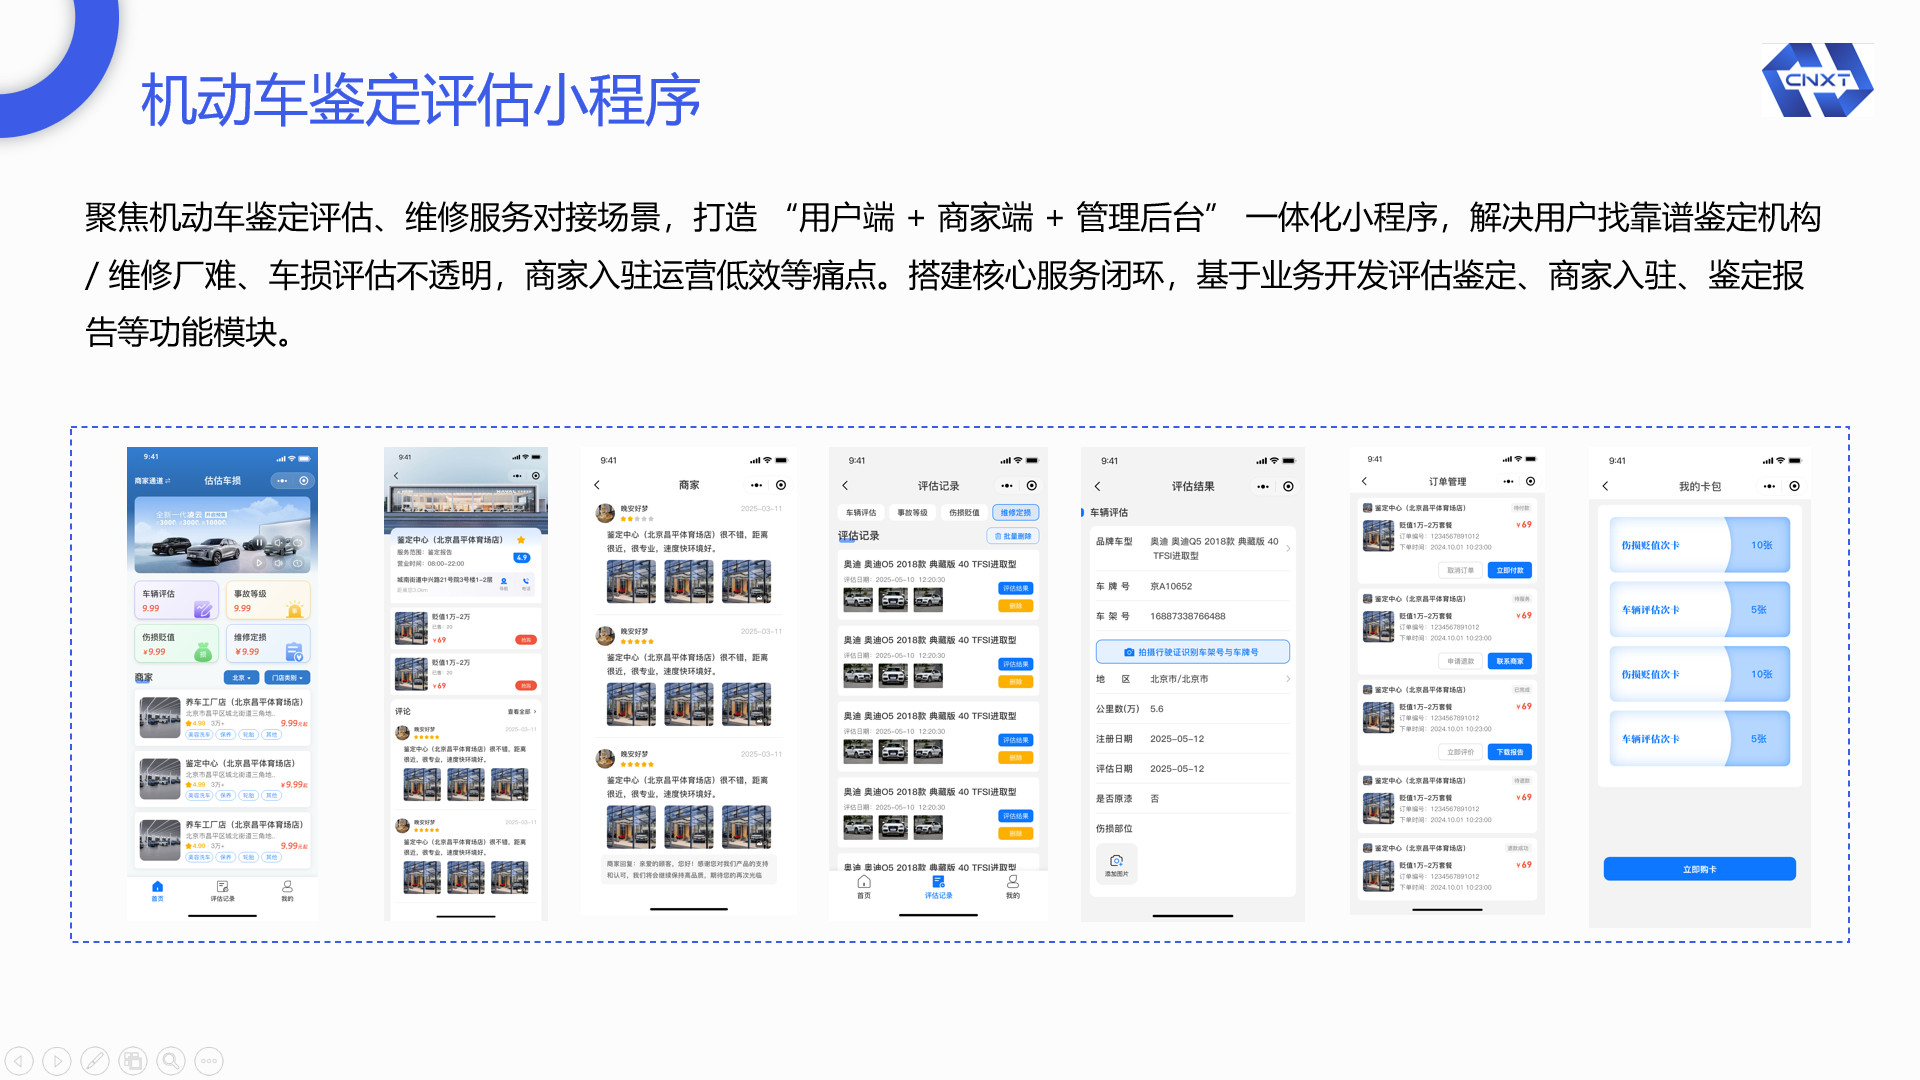
Task: Open the more options ellipsis in slideshow controls
Action: (x=209, y=1061)
